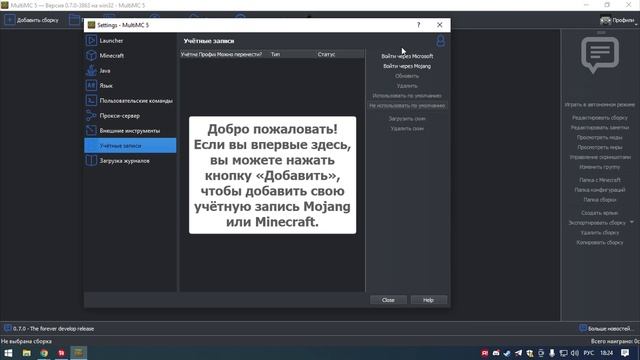Click the Удалить account button
The height and width of the screenshot is (360, 640).
tap(407, 86)
